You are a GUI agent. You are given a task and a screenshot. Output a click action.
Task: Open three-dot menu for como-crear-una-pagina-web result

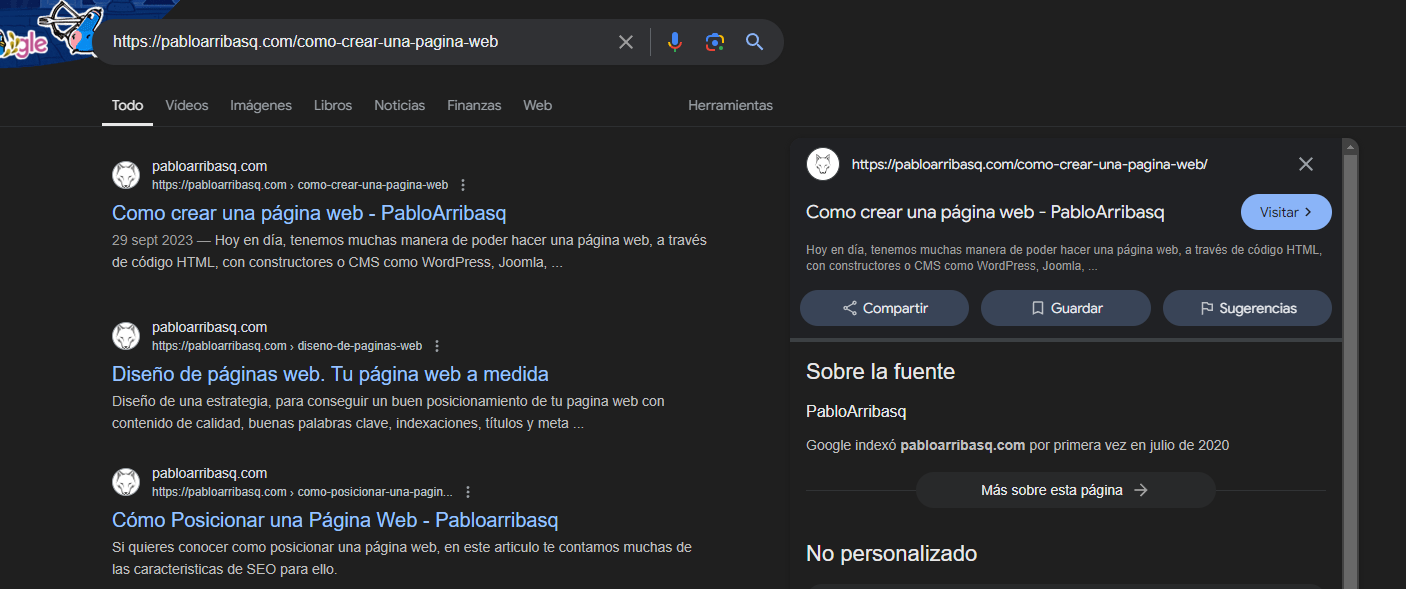click(463, 185)
